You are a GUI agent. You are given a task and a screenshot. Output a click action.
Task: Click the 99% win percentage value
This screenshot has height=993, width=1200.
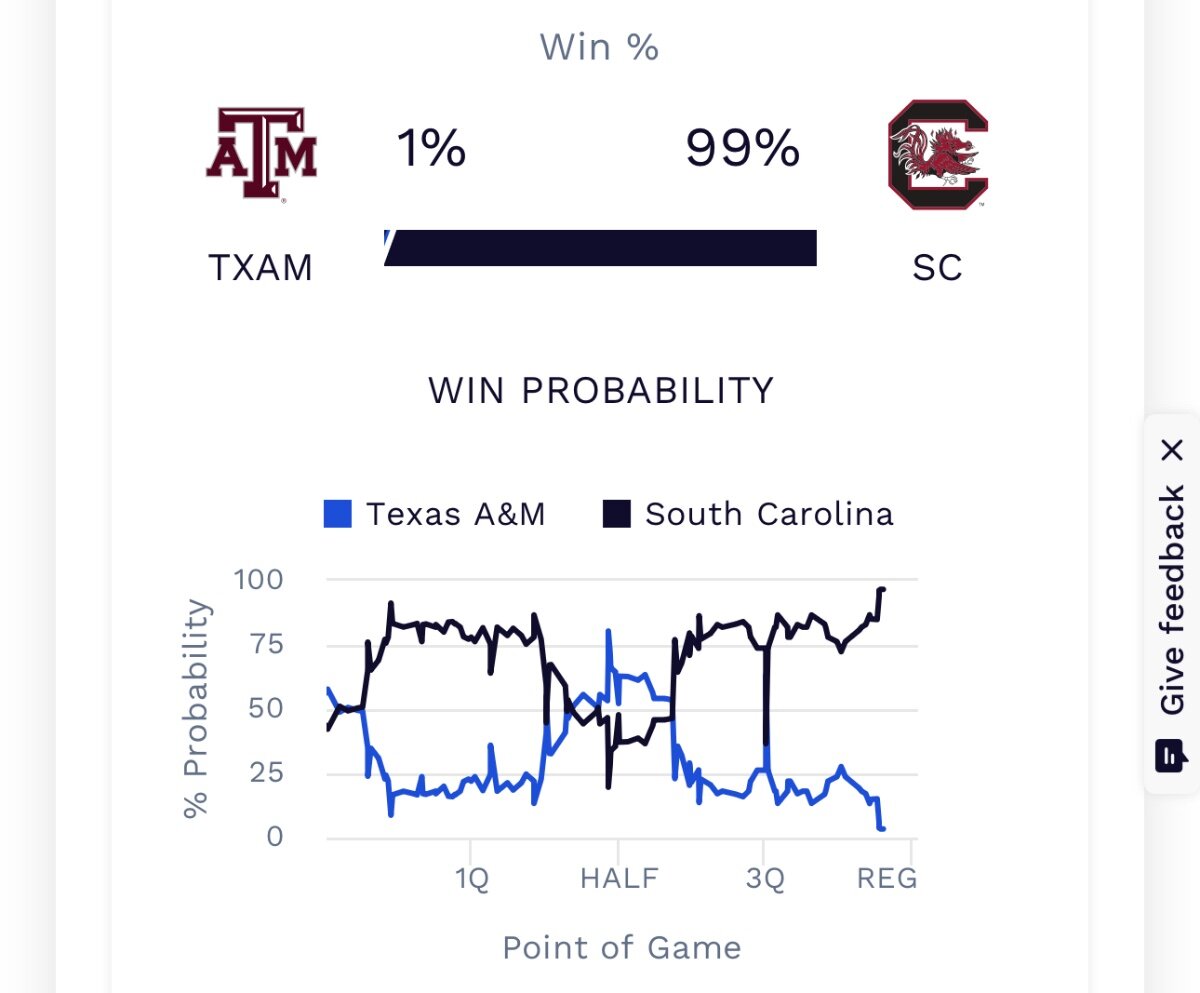[742, 150]
